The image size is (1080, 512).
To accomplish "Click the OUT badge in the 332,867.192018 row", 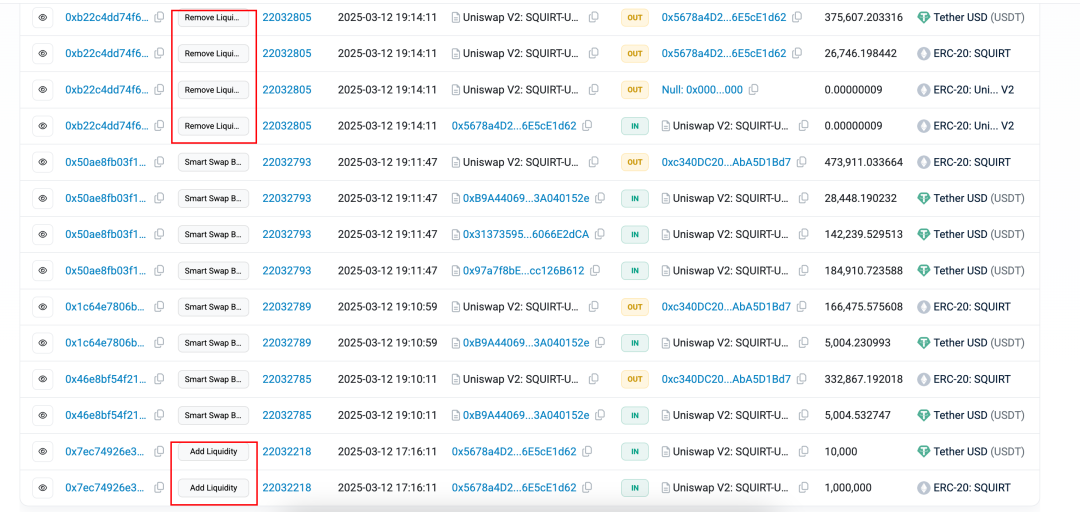I will tap(634, 379).
